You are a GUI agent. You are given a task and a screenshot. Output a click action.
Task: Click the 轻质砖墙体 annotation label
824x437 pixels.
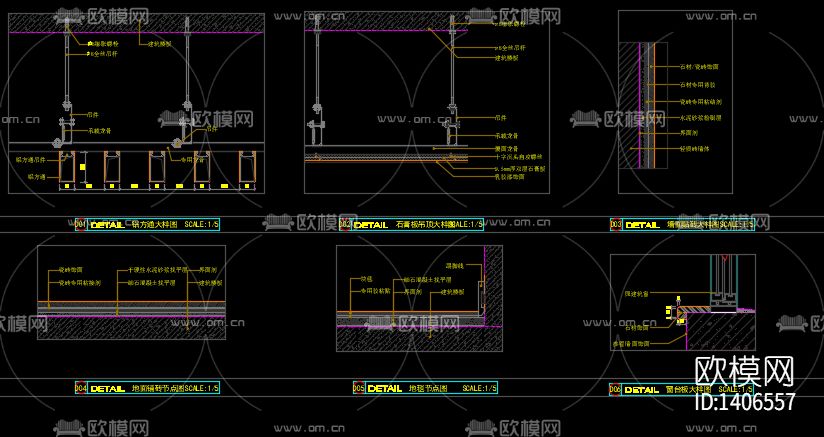pos(695,149)
